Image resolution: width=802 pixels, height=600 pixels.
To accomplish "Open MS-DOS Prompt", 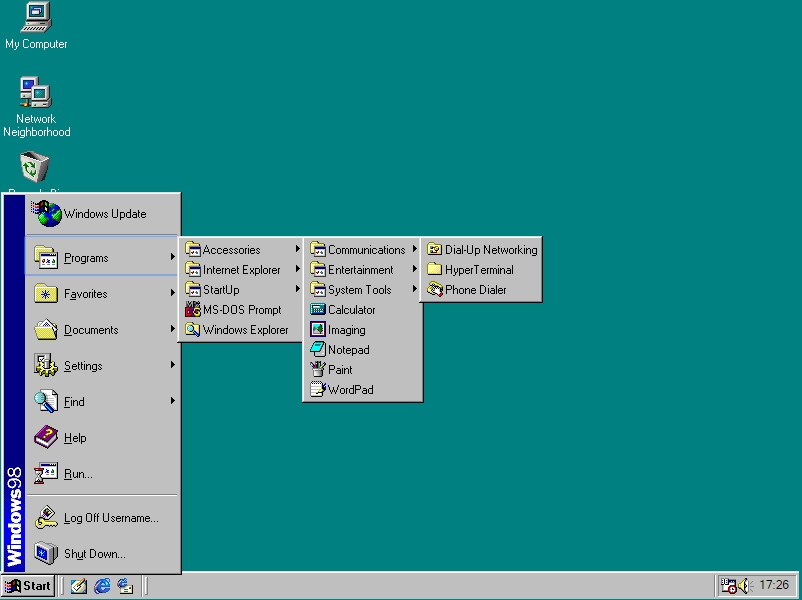I will [240, 309].
